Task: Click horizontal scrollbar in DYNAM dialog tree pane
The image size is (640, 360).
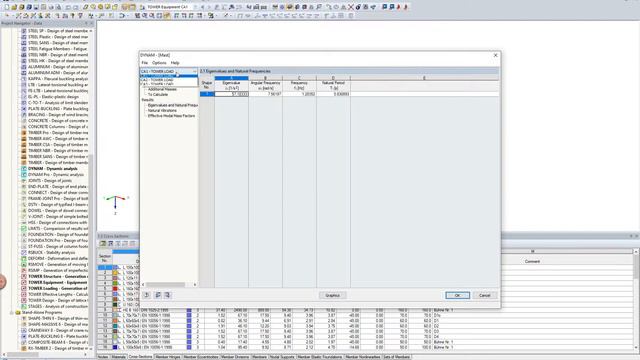Action: tap(165, 284)
